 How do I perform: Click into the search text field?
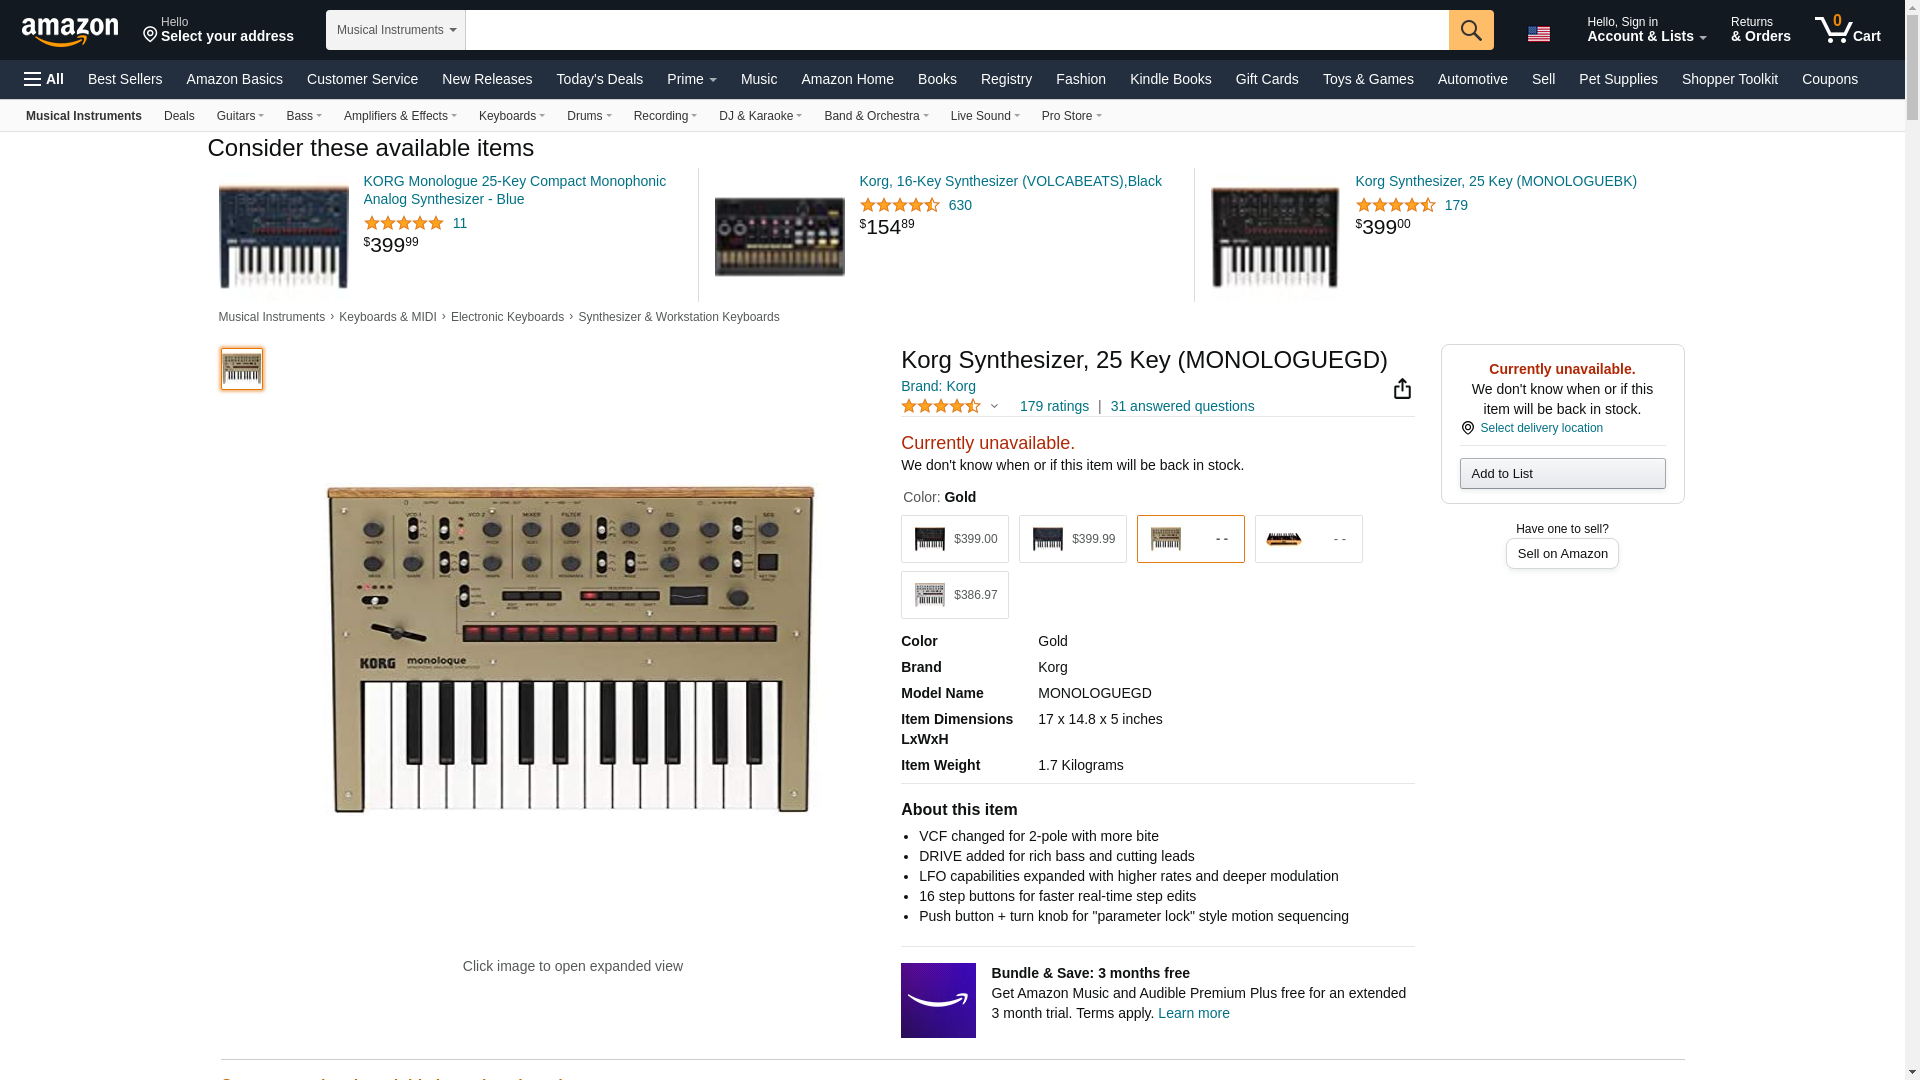click(x=956, y=30)
